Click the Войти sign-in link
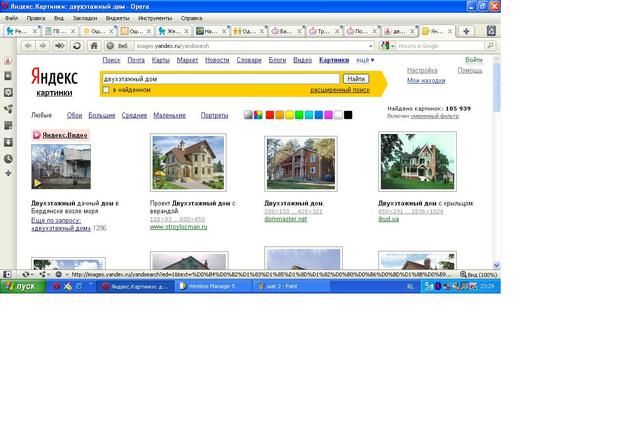This screenshot has height=427, width=640. pos(474,60)
